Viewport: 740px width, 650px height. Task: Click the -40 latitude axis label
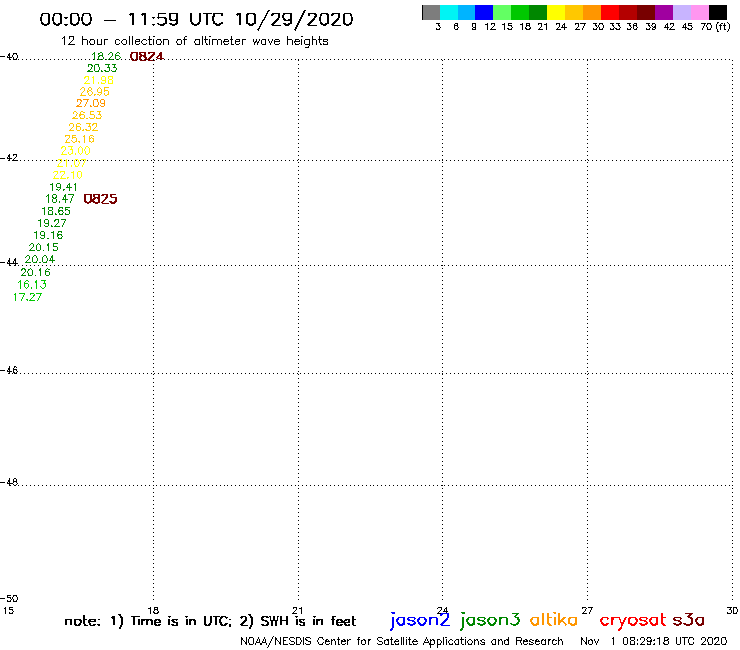(9, 57)
